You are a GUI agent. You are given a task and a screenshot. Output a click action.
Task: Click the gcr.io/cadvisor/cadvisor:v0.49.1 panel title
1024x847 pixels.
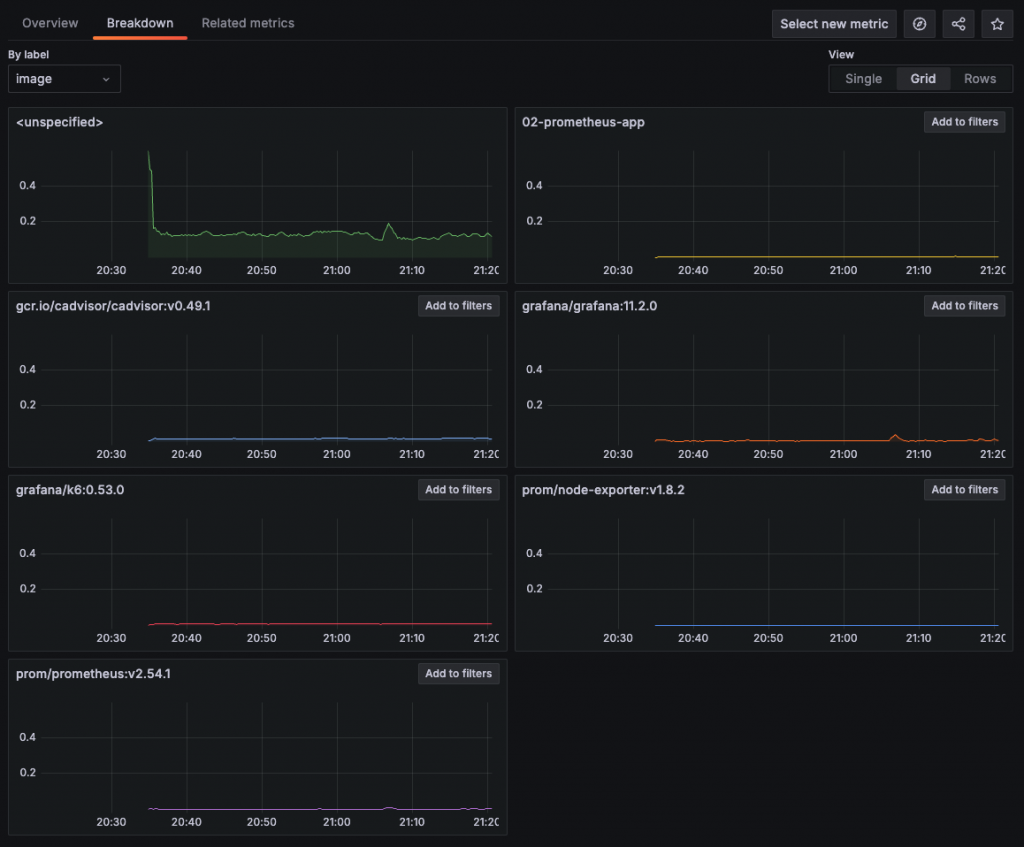pyautogui.click(x=113, y=306)
